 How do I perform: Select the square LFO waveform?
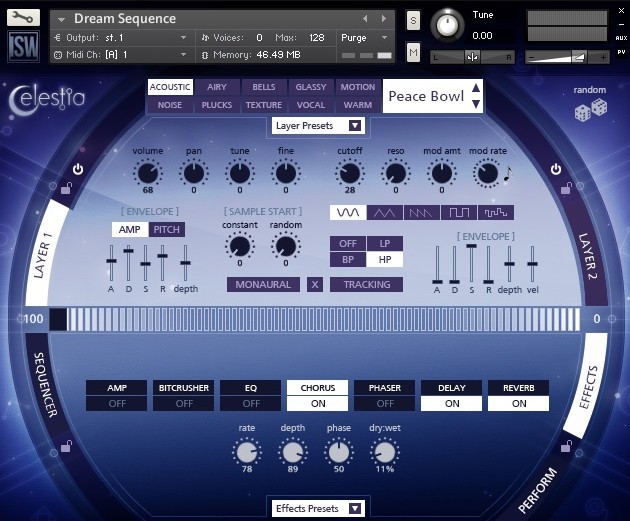tap(459, 212)
